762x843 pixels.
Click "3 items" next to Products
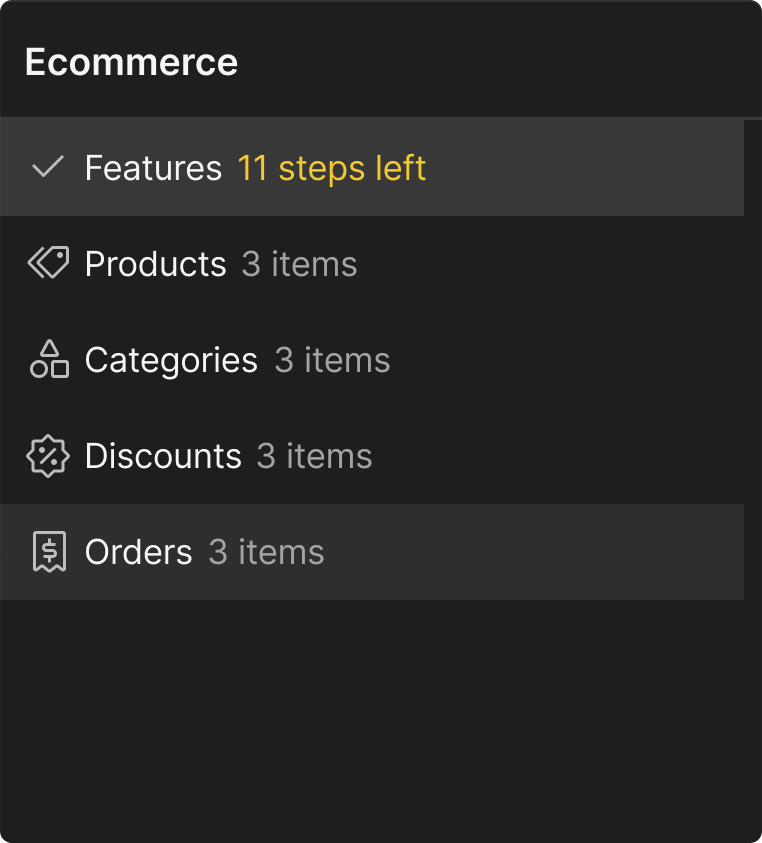pos(299,264)
